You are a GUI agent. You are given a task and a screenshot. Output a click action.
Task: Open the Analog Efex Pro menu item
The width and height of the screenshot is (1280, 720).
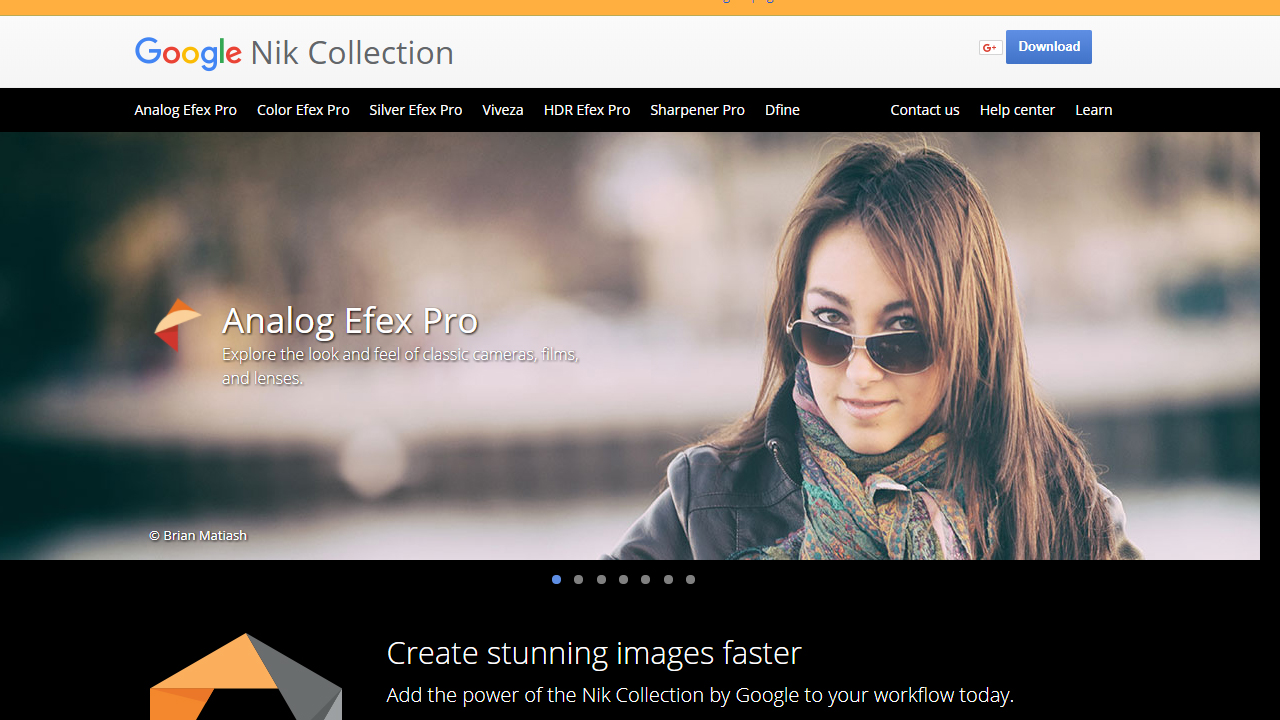click(x=186, y=110)
